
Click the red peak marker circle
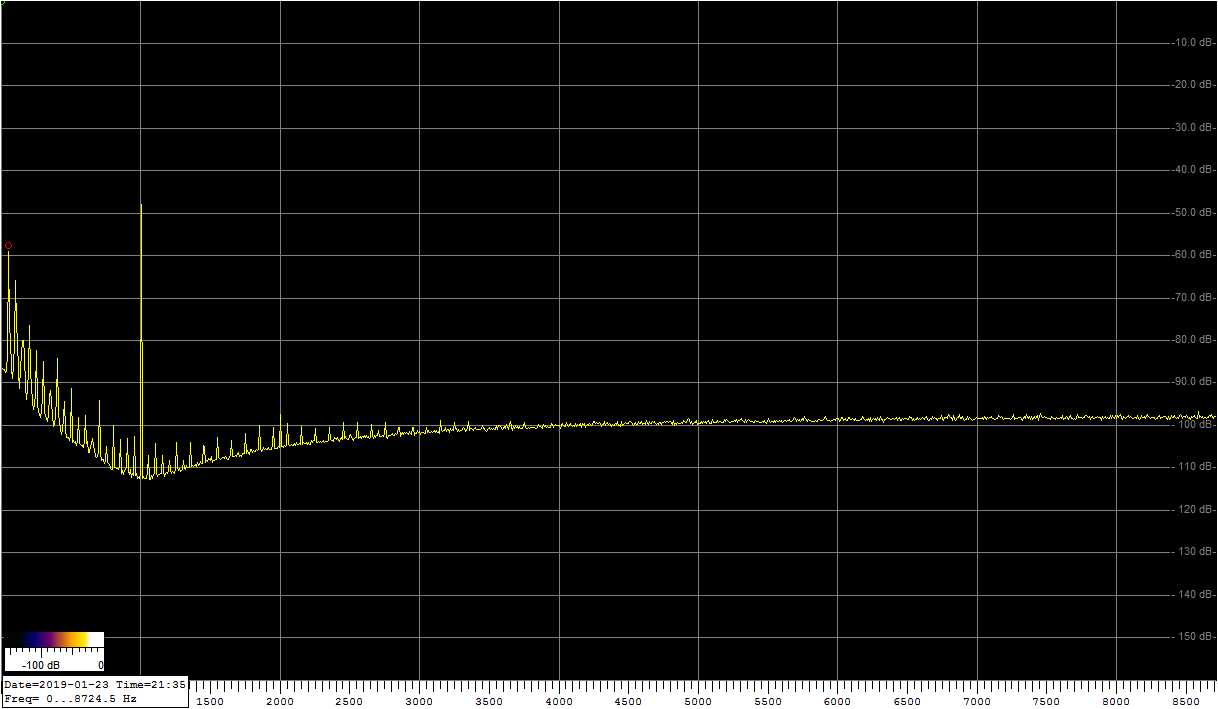tap(8, 245)
